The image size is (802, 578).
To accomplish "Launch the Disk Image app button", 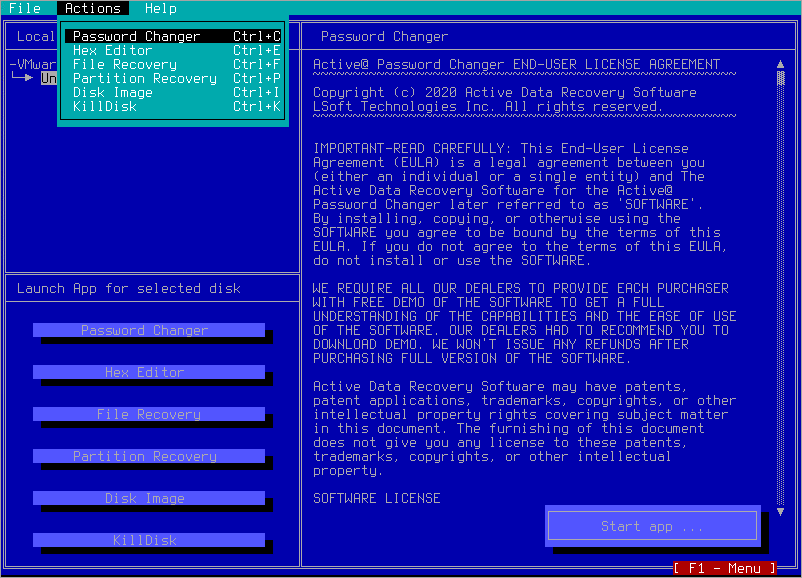I will point(149,498).
